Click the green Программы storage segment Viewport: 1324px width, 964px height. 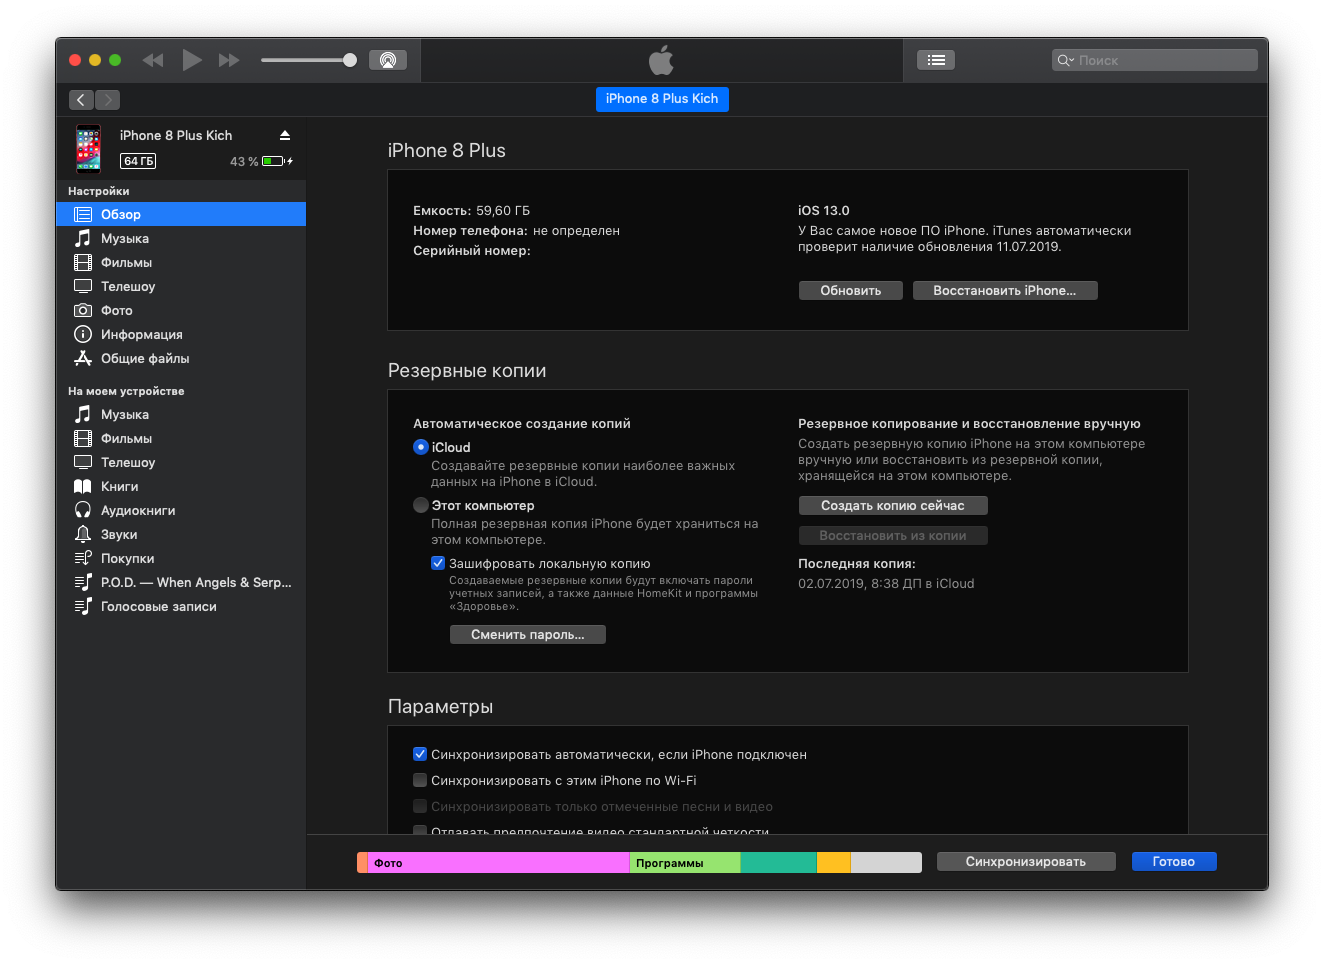point(685,862)
